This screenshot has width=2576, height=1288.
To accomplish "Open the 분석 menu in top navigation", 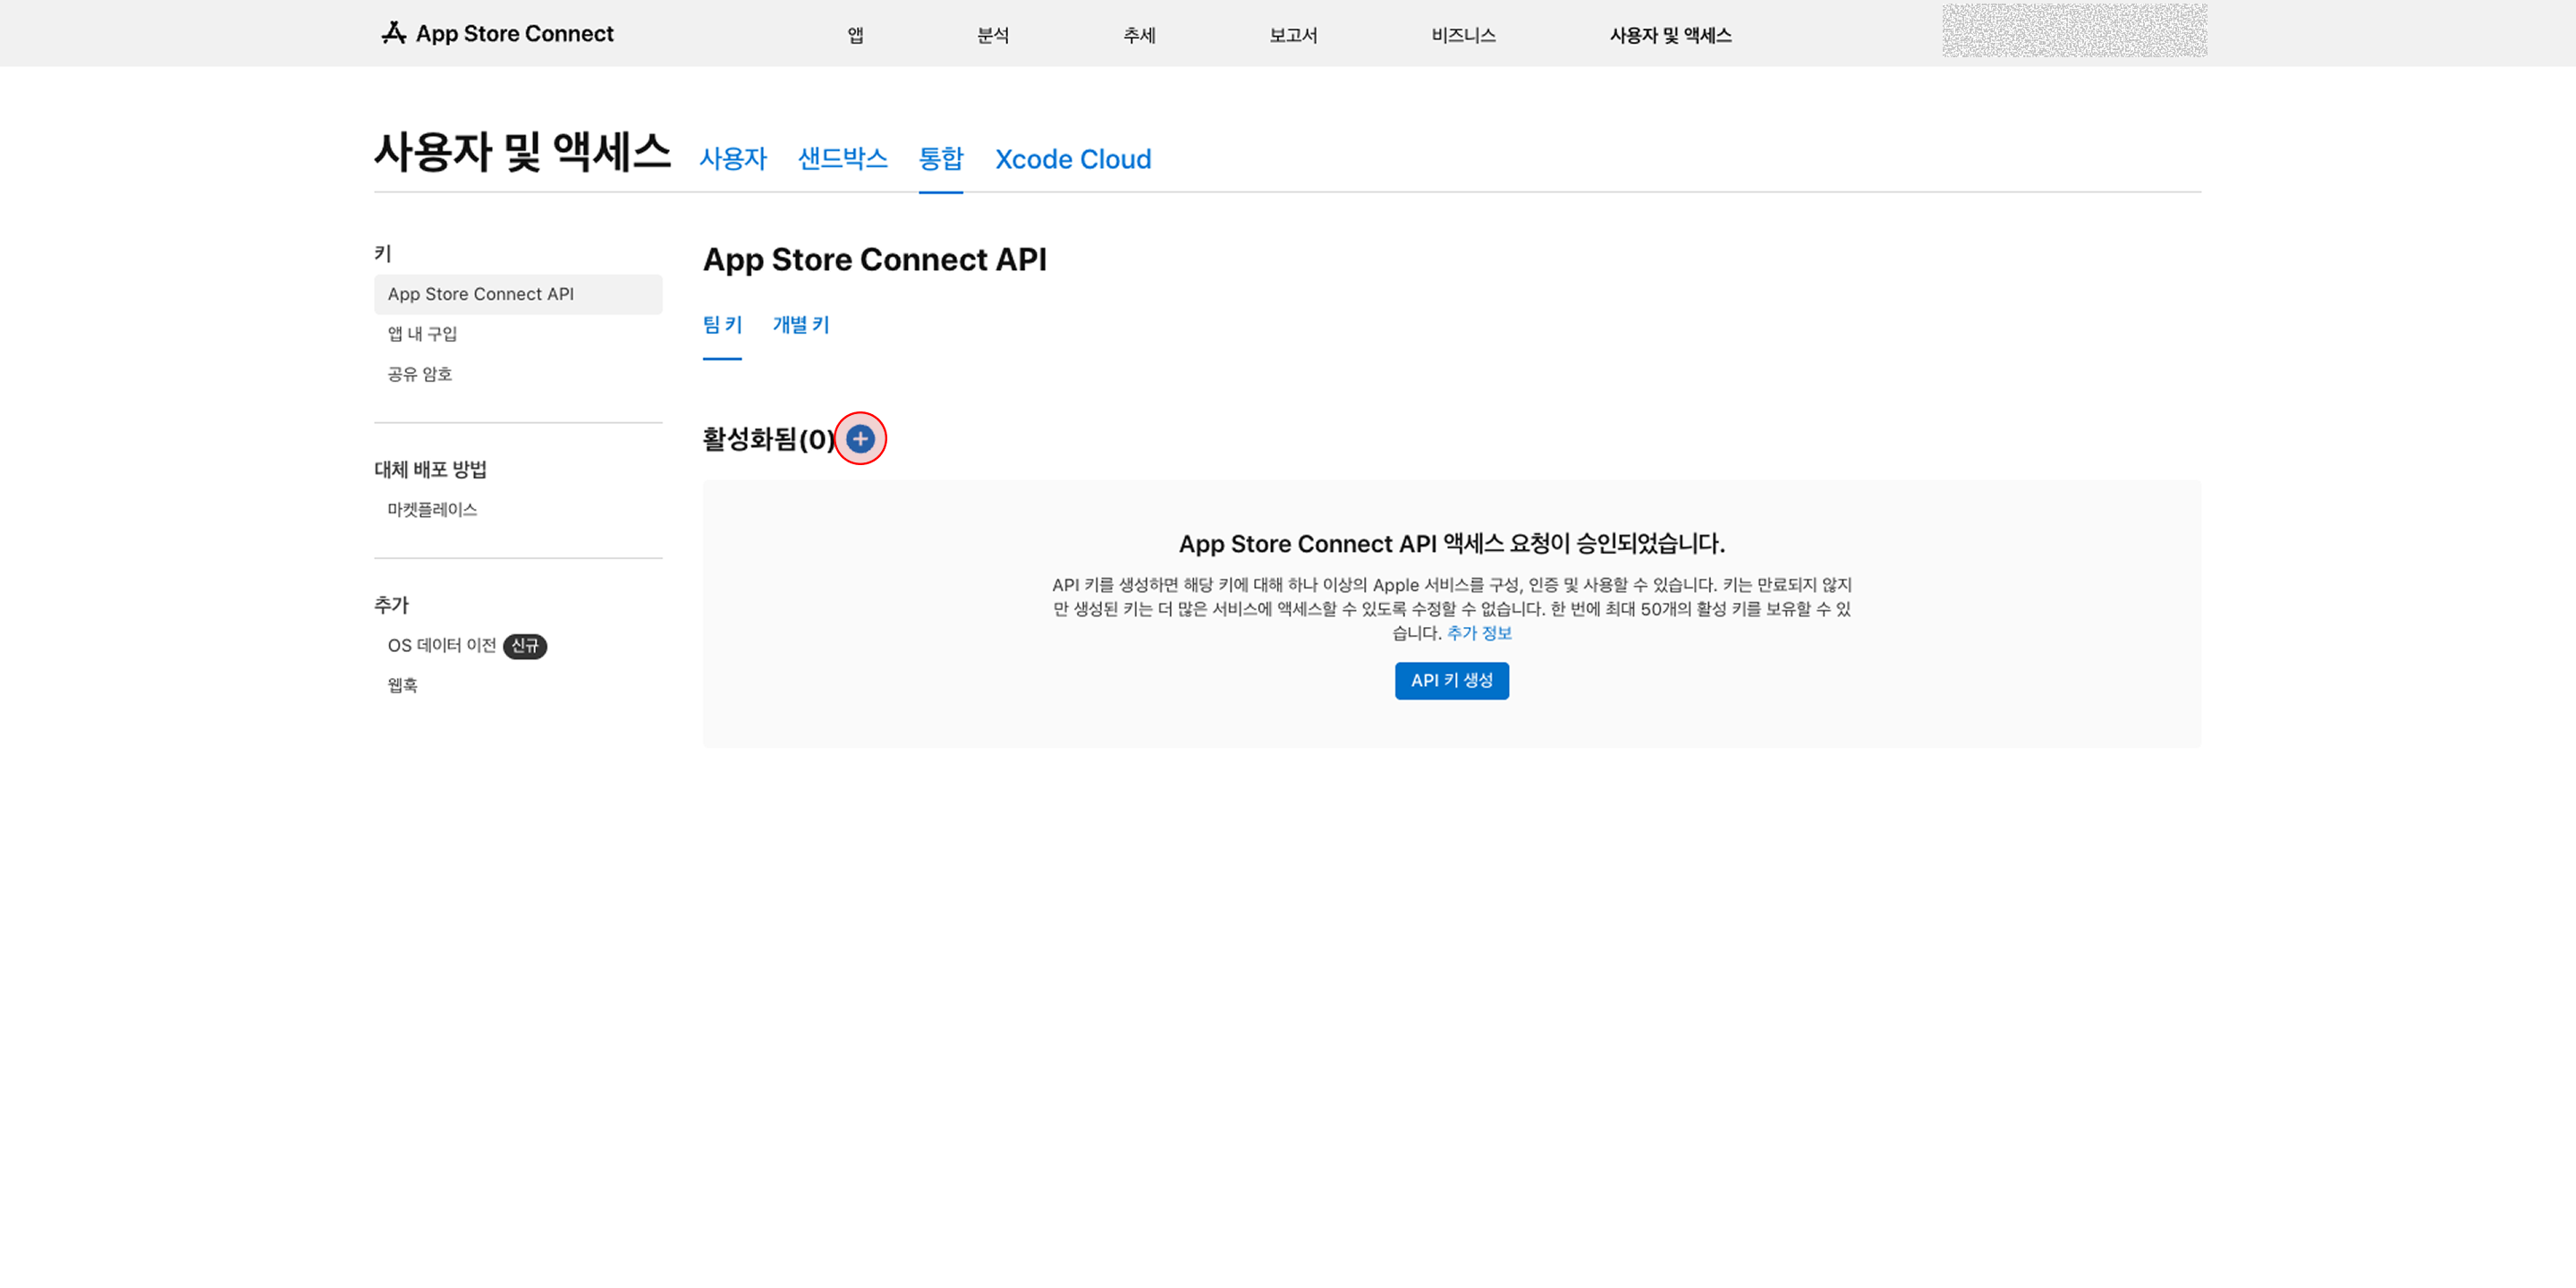I will click(992, 35).
